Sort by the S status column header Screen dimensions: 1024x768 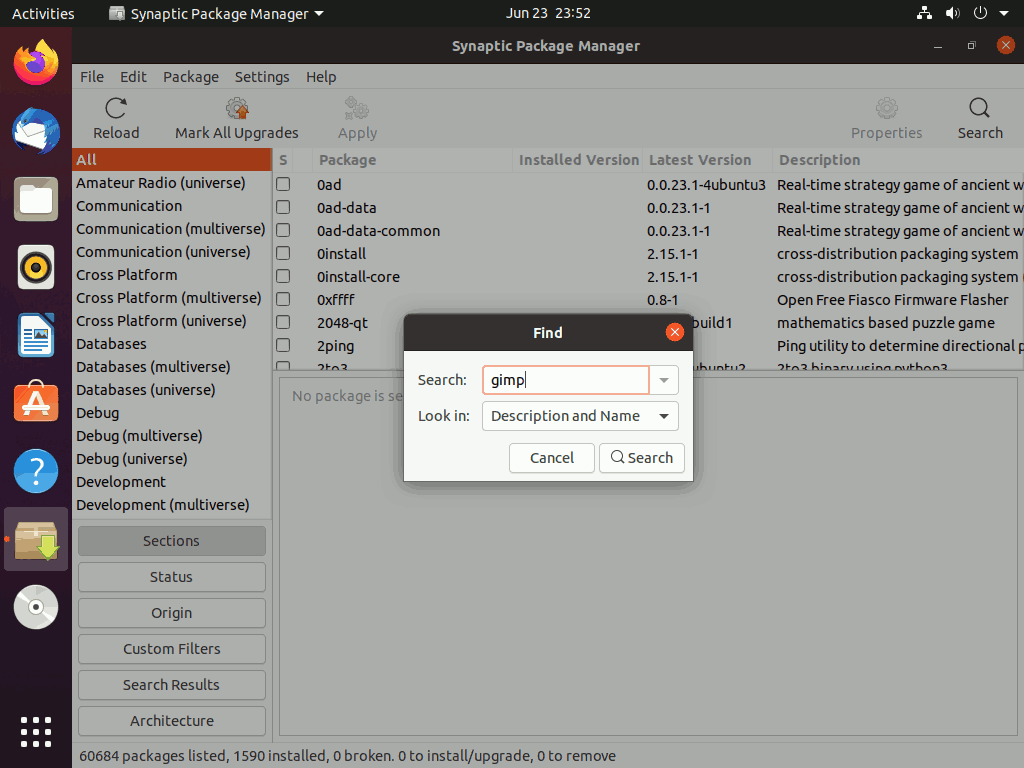click(283, 160)
